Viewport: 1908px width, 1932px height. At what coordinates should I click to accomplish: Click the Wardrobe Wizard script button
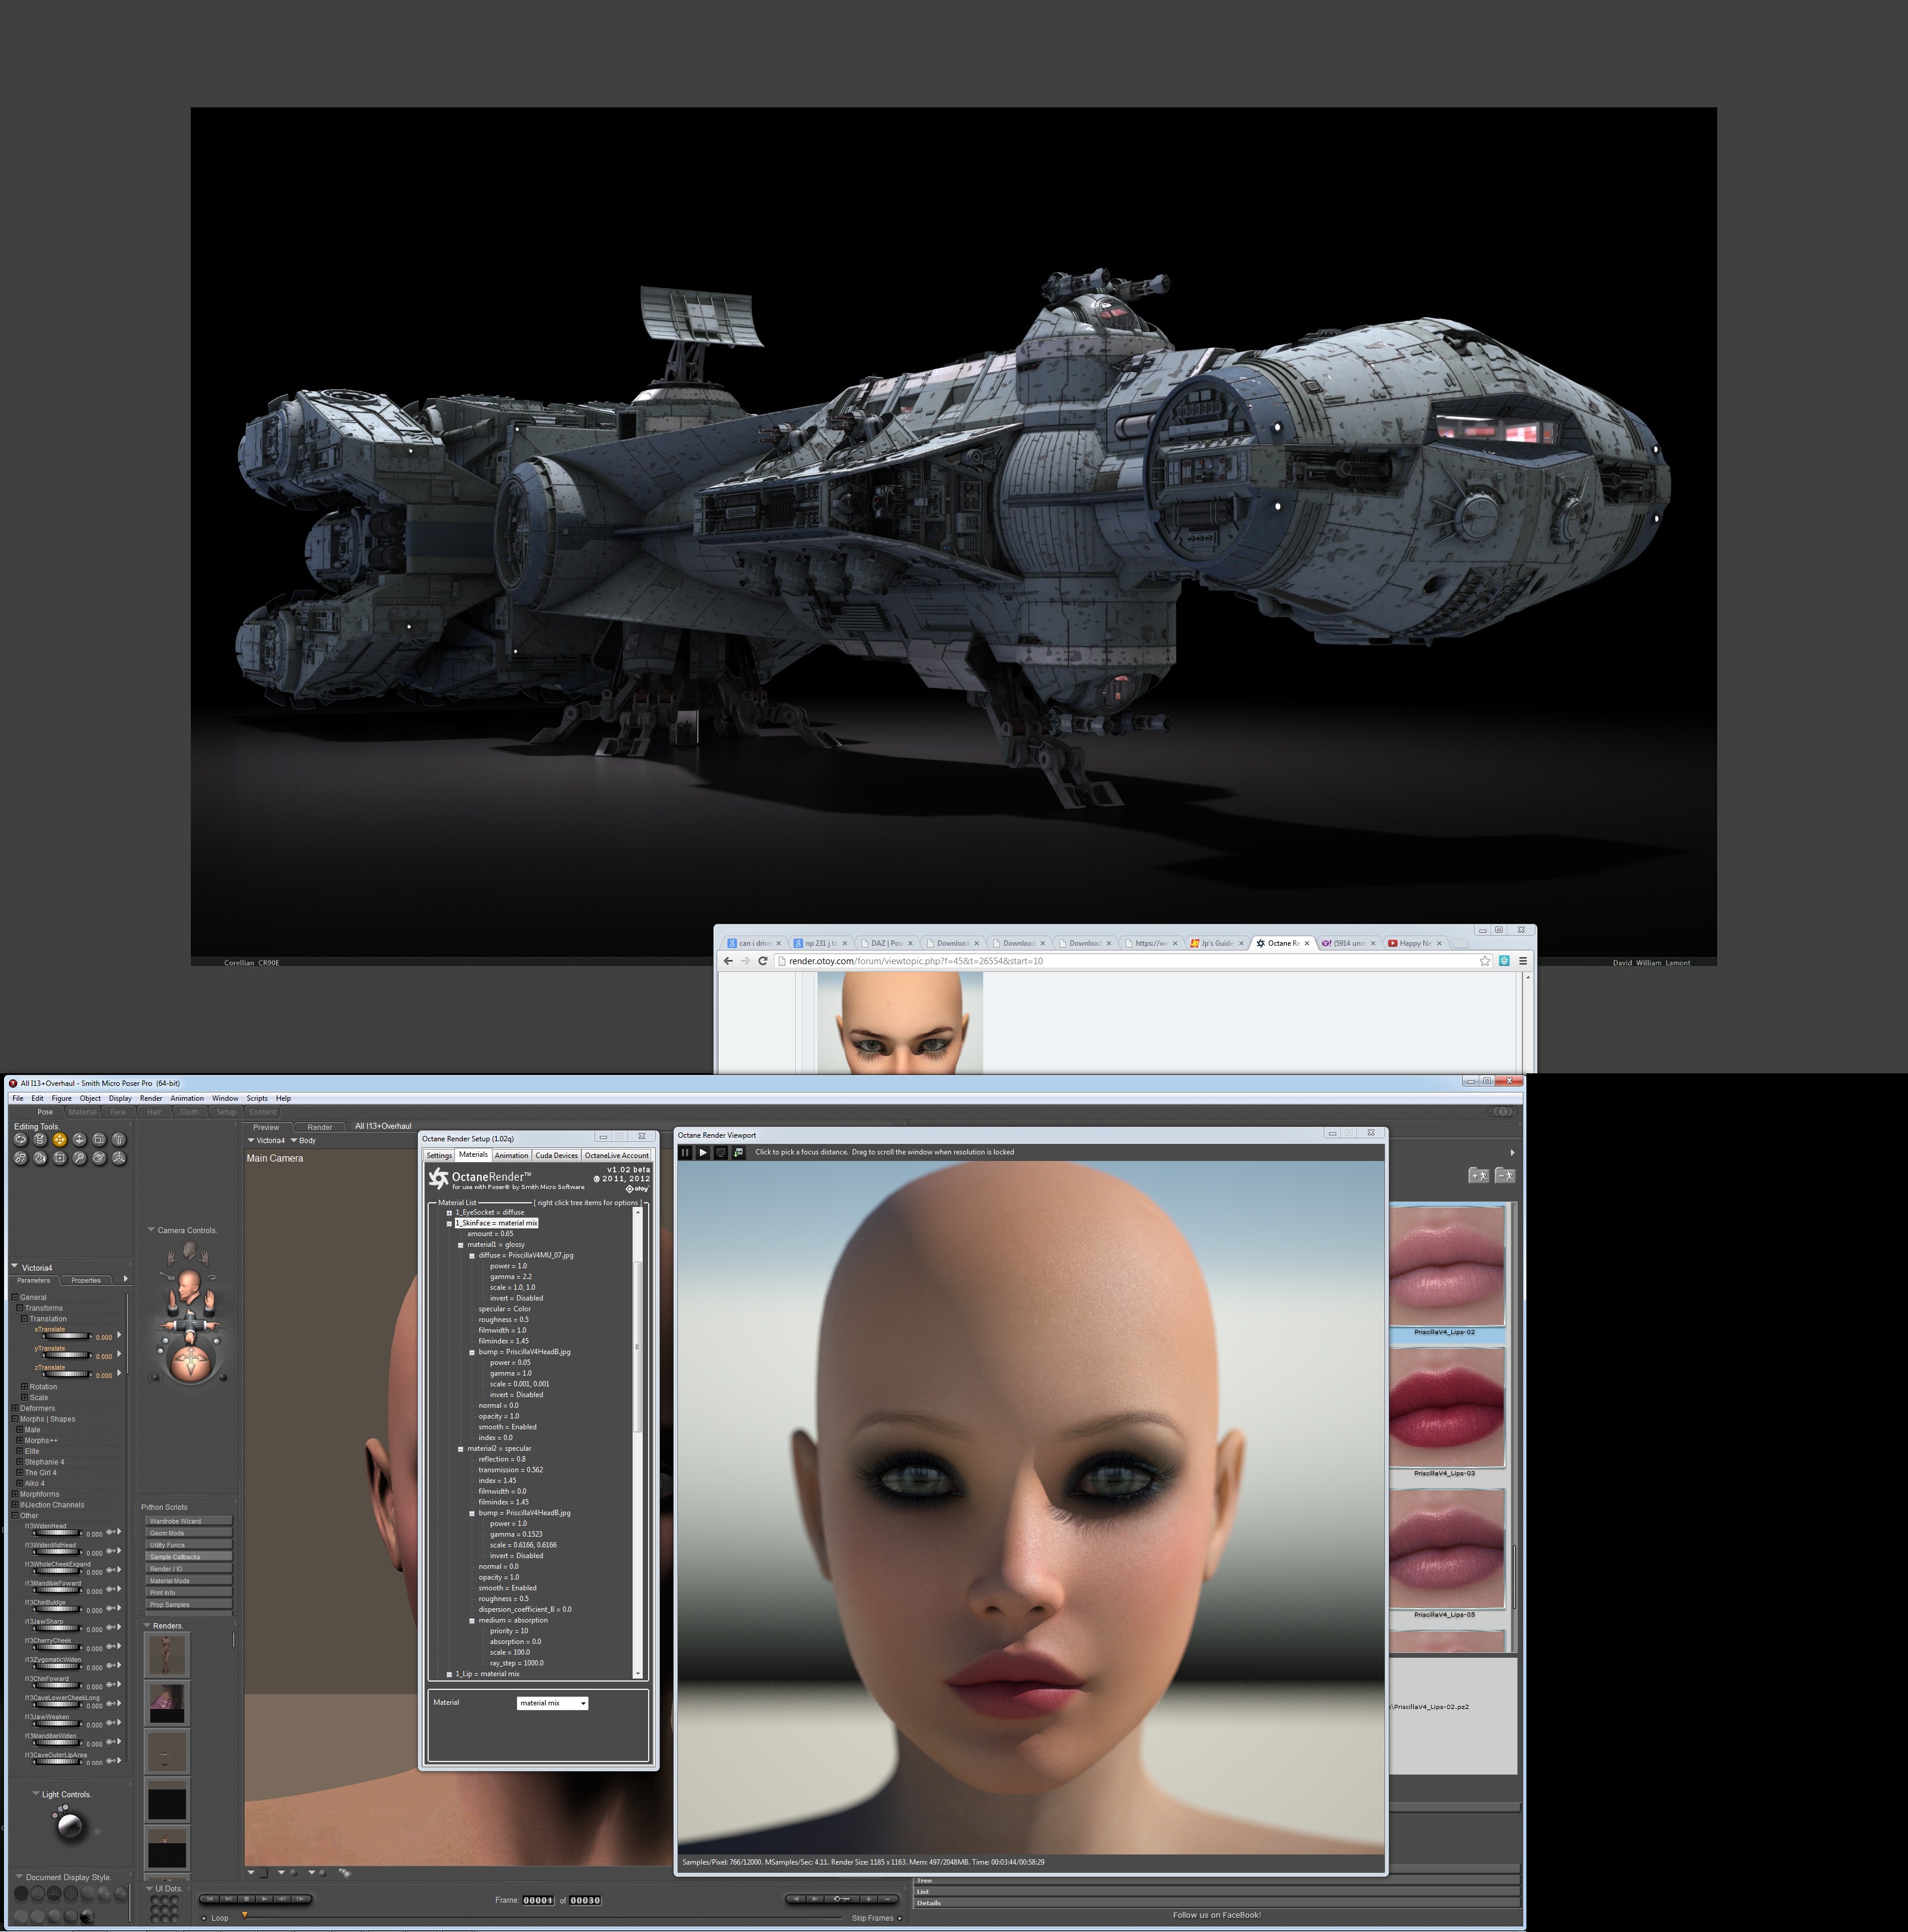click(x=188, y=1521)
